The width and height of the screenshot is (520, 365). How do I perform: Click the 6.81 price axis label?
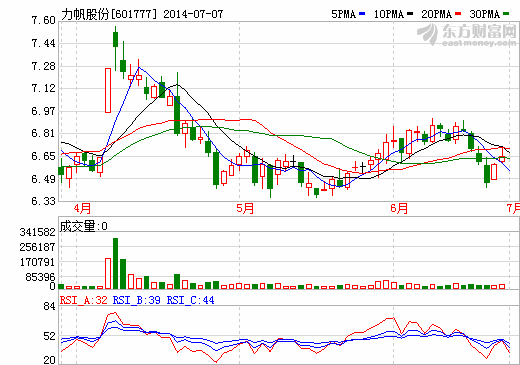(43, 134)
